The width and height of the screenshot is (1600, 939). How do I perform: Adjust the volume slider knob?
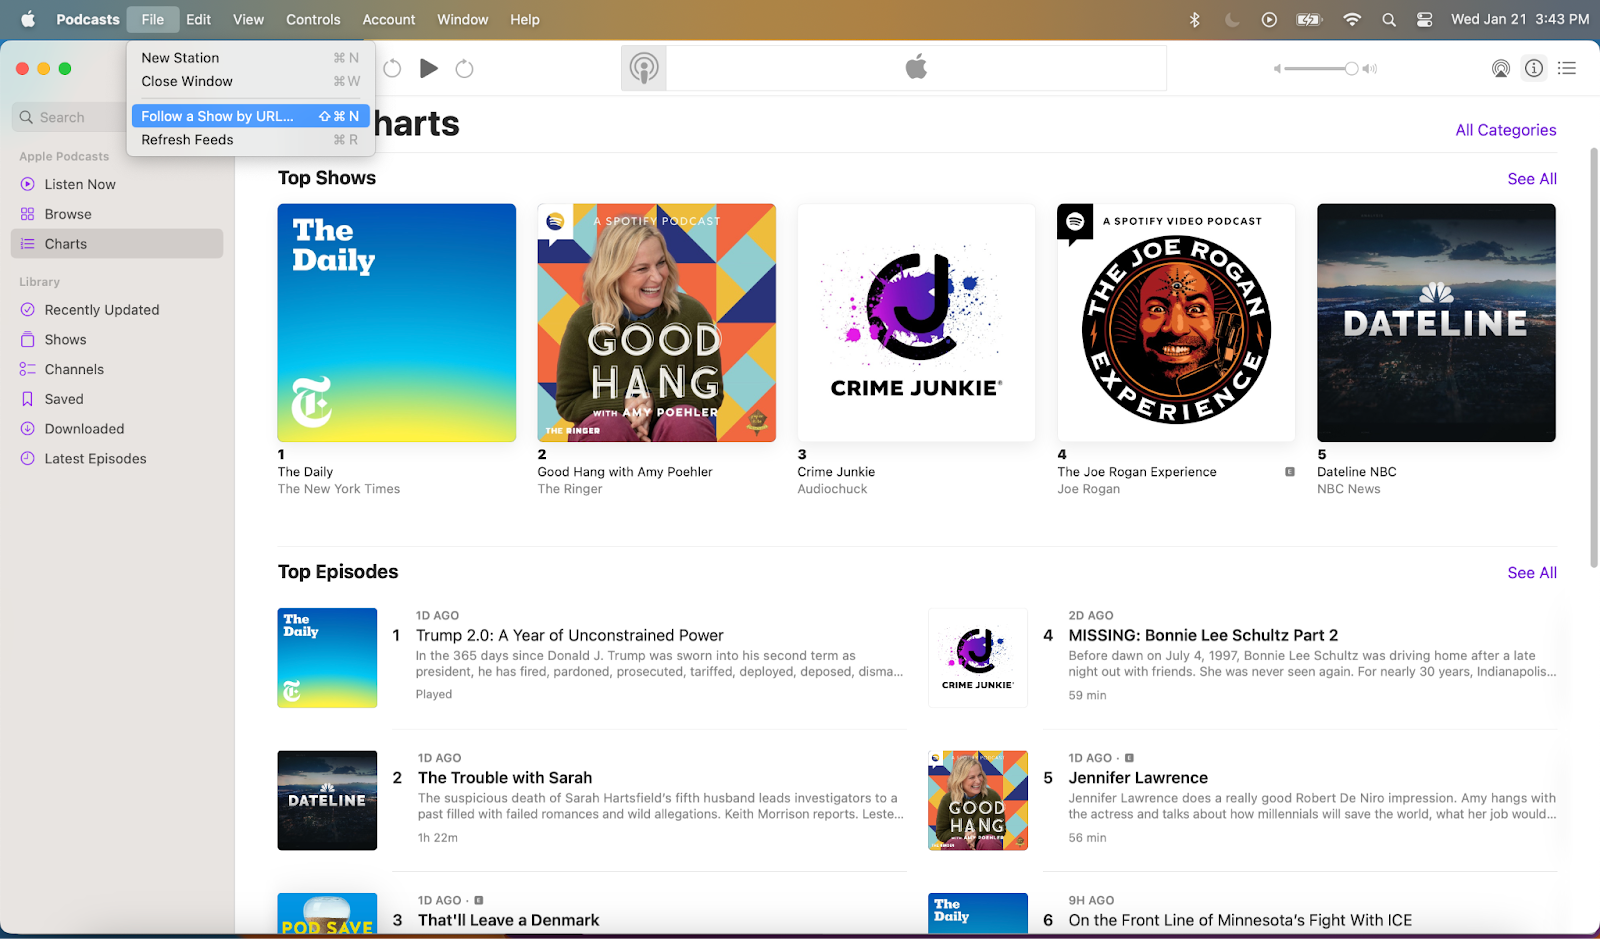[x=1352, y=69]
